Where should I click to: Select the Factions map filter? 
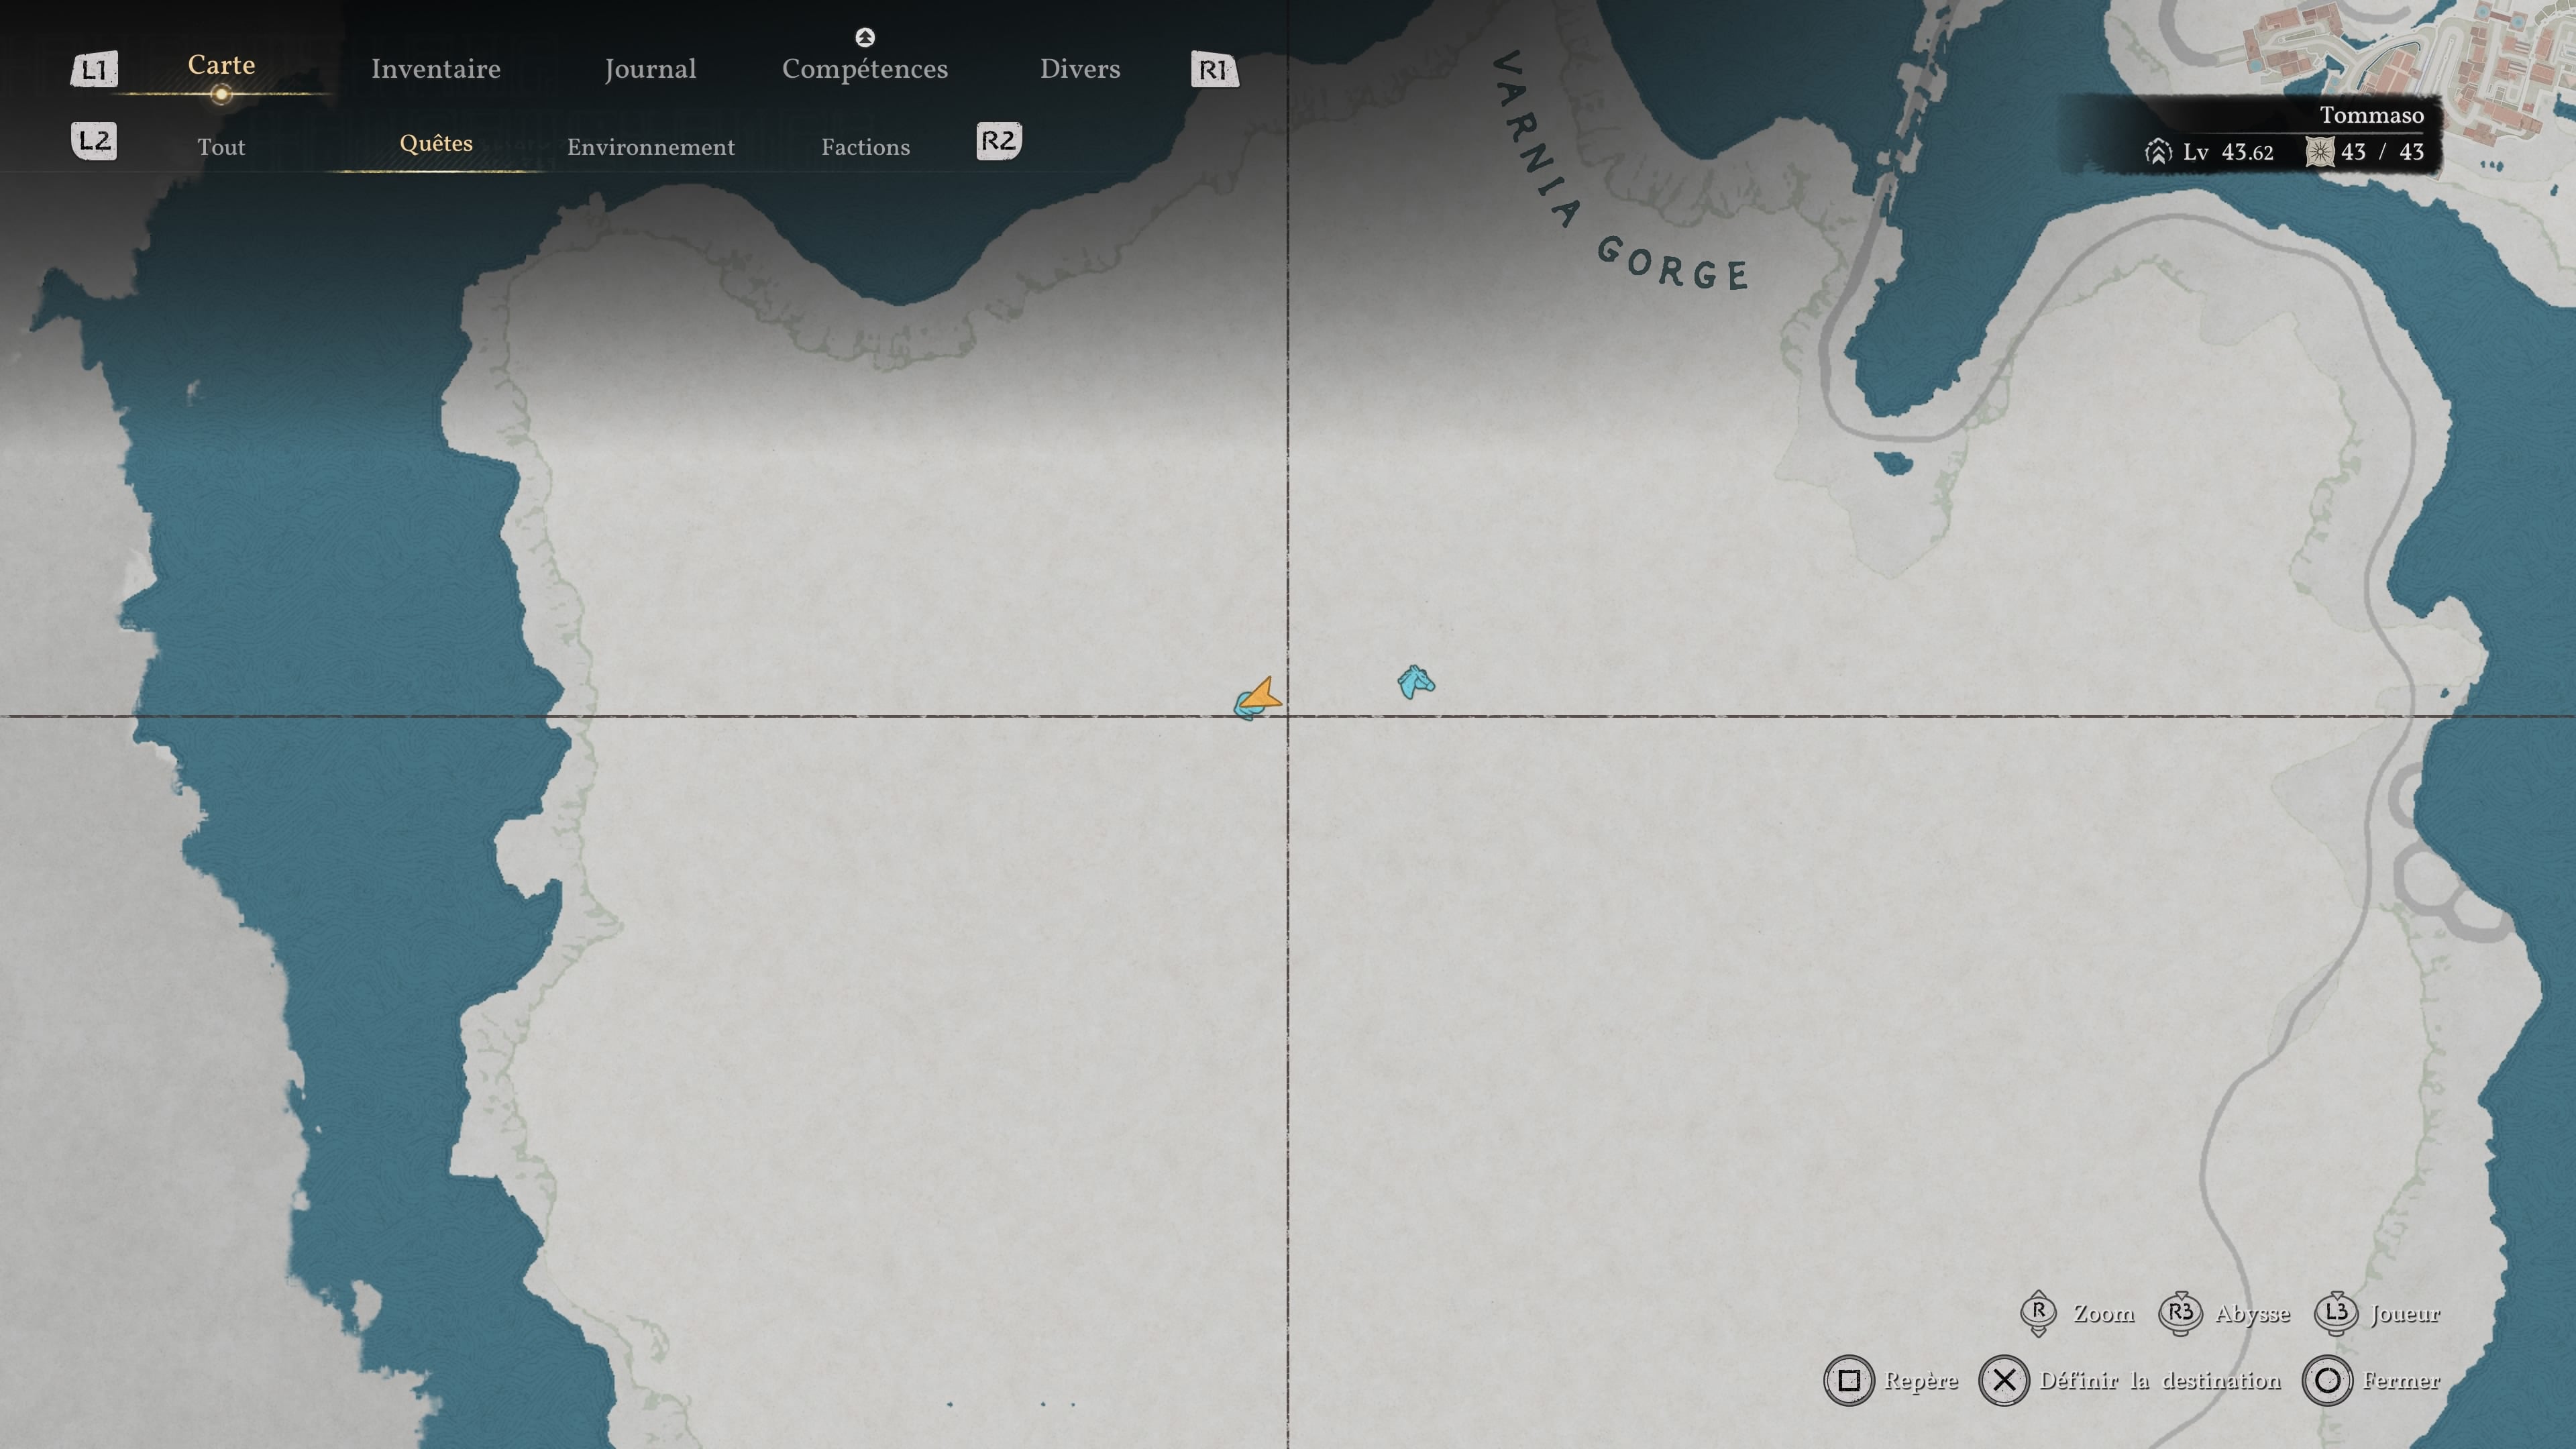coord(866,147)
